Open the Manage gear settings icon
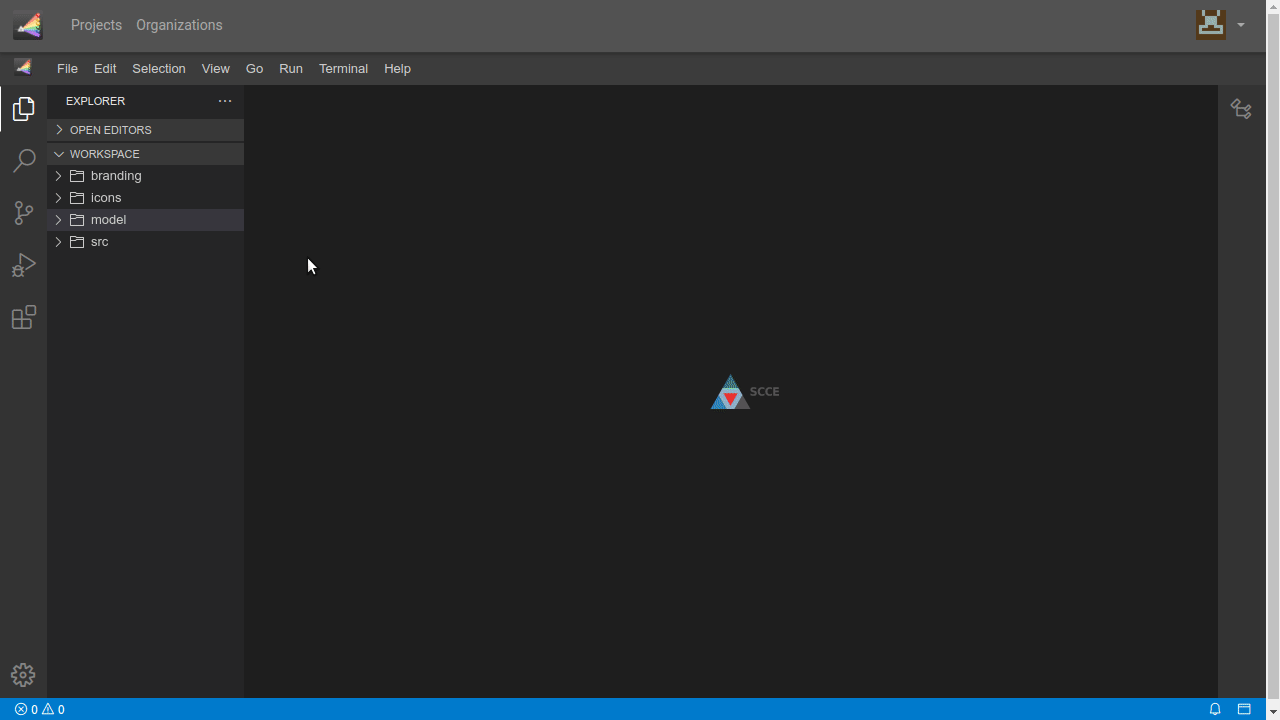1280x720 pixels. click(23, 675)
